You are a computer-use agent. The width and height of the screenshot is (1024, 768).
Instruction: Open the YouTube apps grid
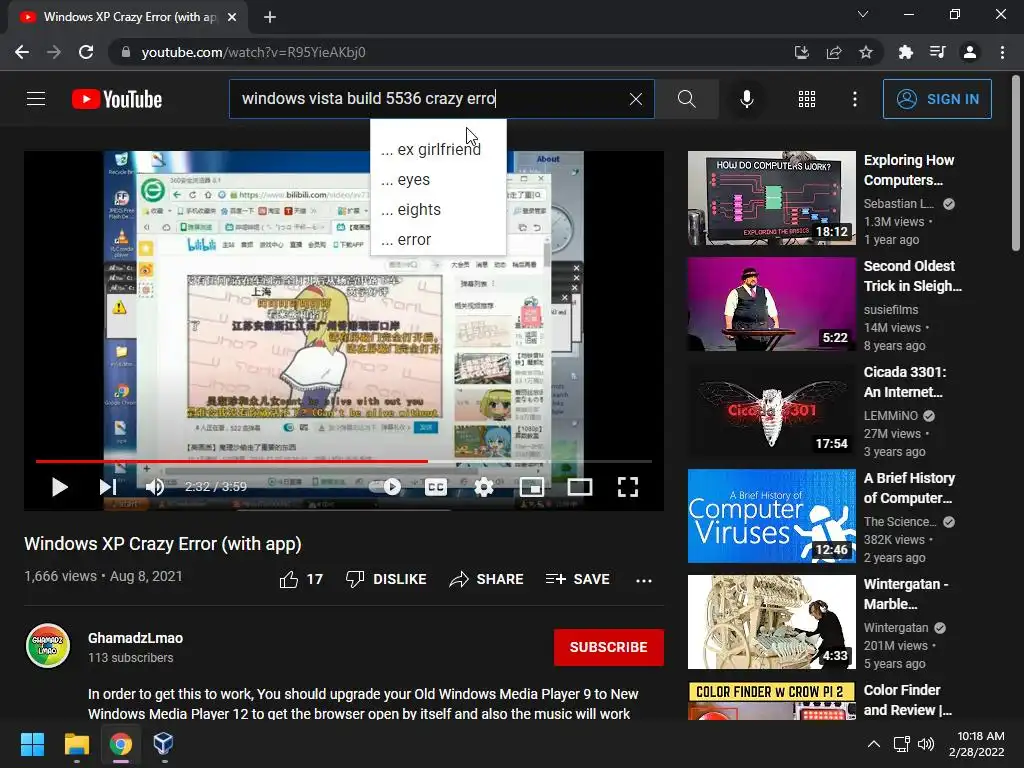point(807,99)
